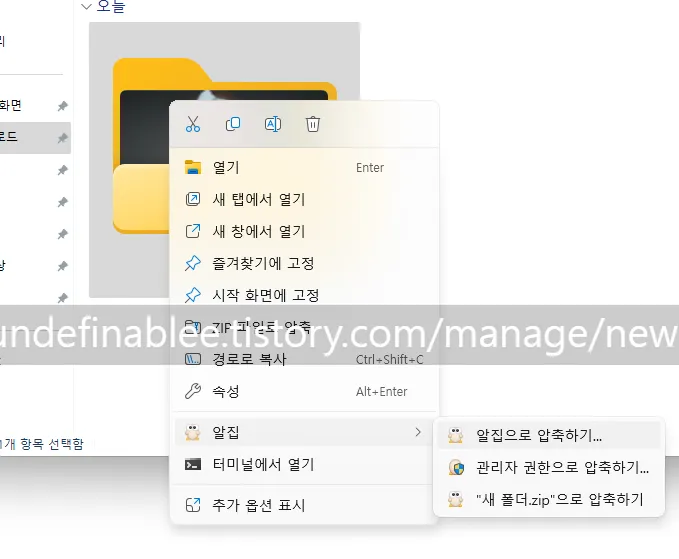Select 터미널에서 열기
This screenshot has height=559, width=679.
click(x=304, y=465)
